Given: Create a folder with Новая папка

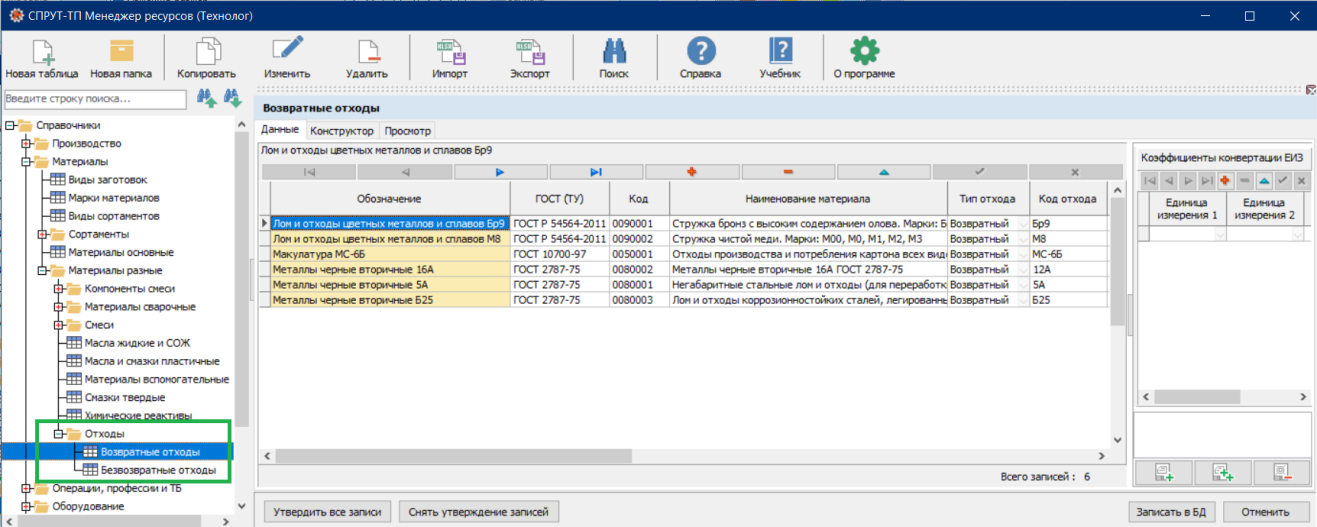Looking at the screenshot, I should tap(121, 52).
